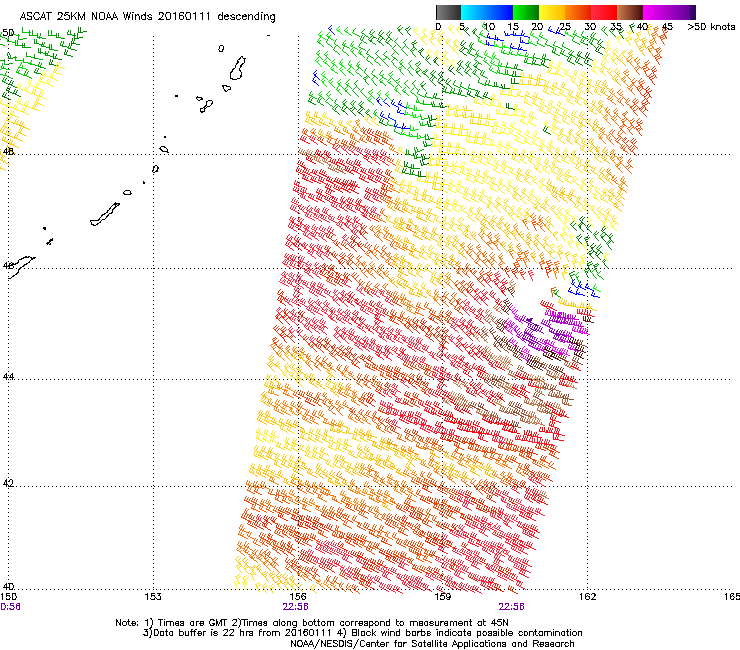740x650 pixels.
Task: Click the '30' legend tick label
Action: click(x=590, y=26)
